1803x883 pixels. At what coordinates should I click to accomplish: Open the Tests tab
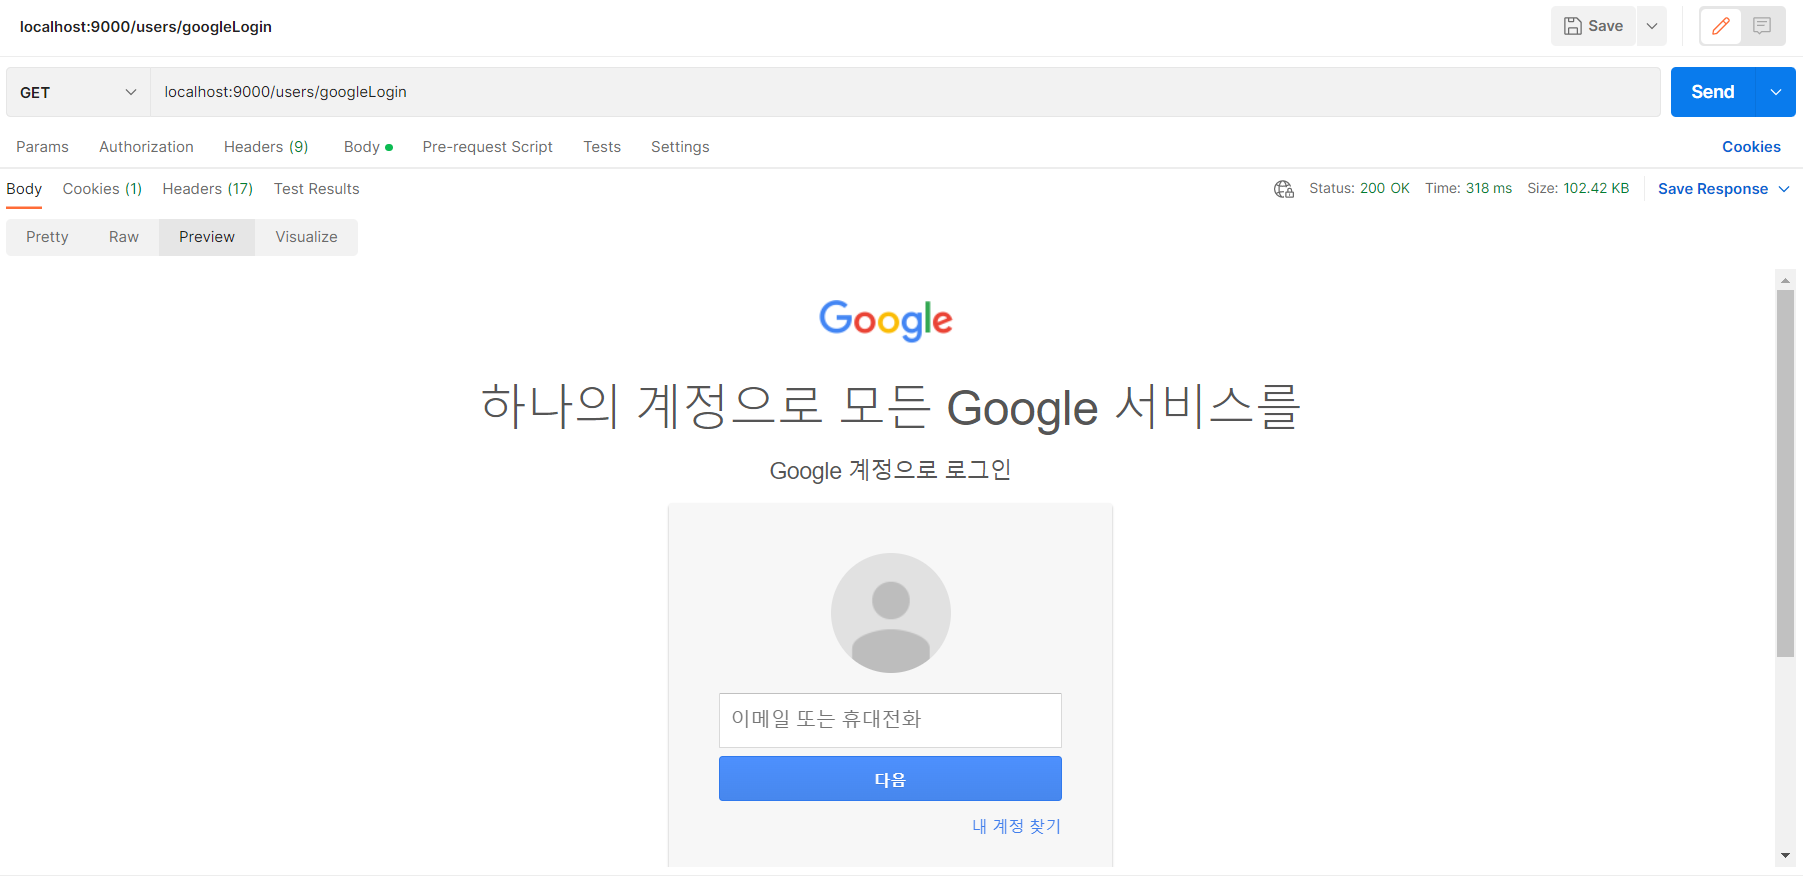[x=602, y=147]
